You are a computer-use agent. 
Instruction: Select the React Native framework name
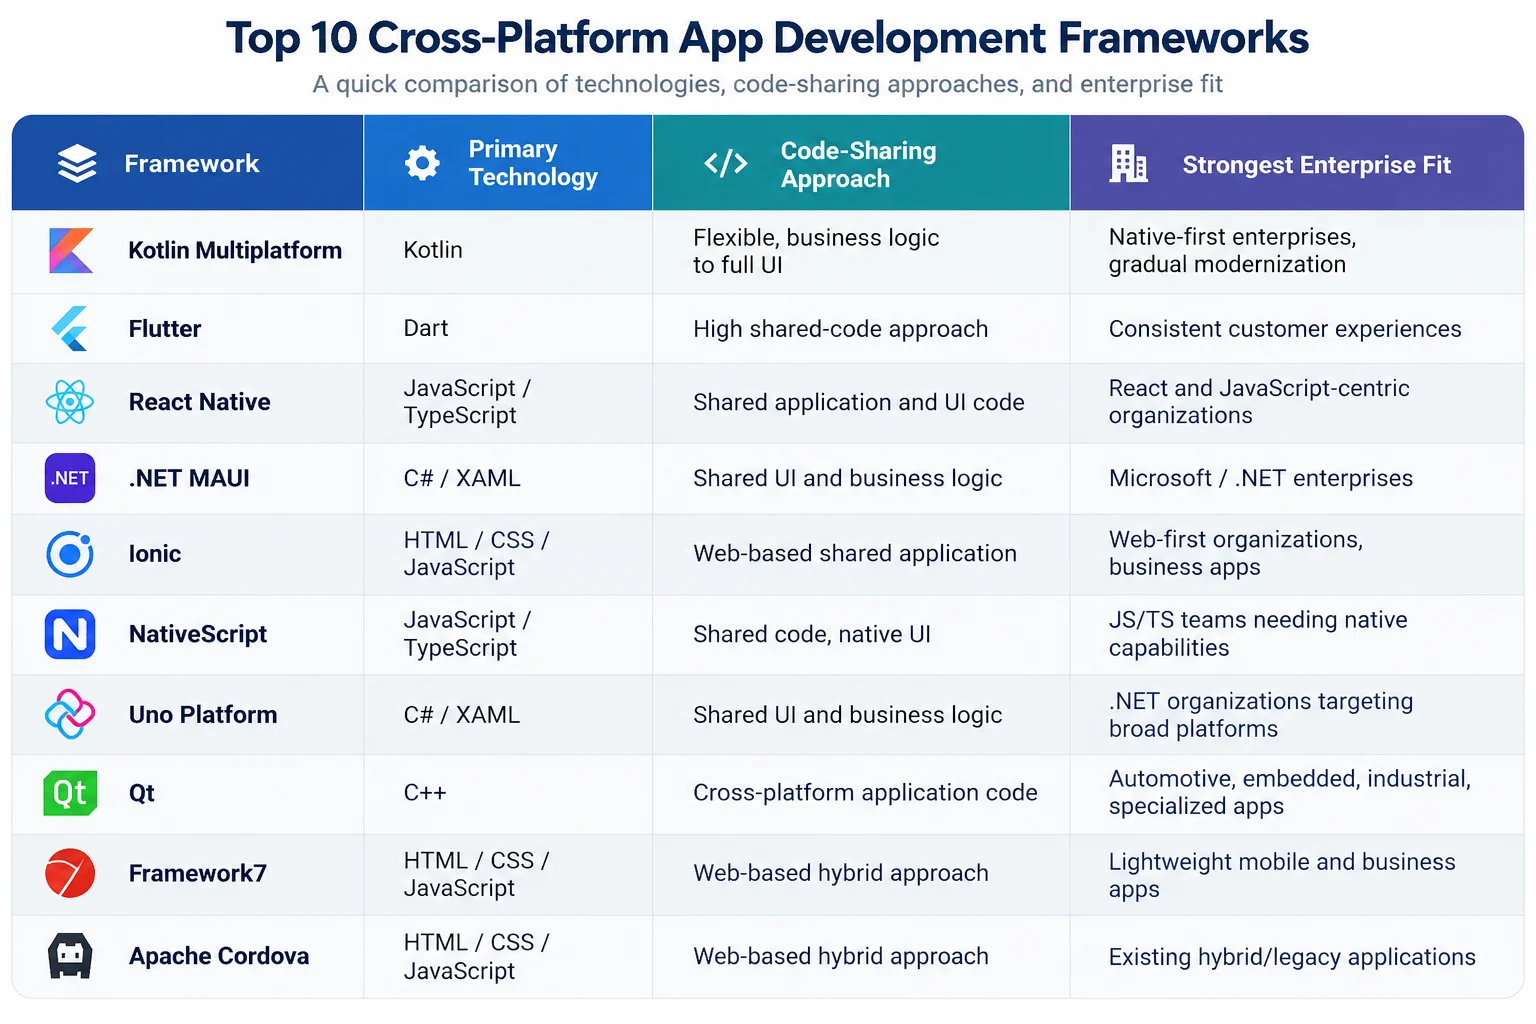[199, 402]
